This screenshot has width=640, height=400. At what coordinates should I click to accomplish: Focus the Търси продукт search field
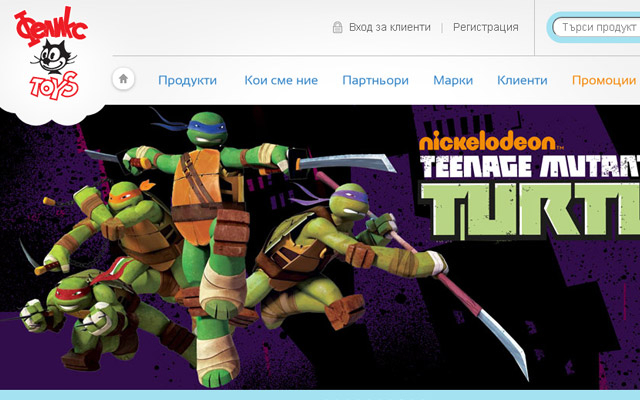point(596,27)
